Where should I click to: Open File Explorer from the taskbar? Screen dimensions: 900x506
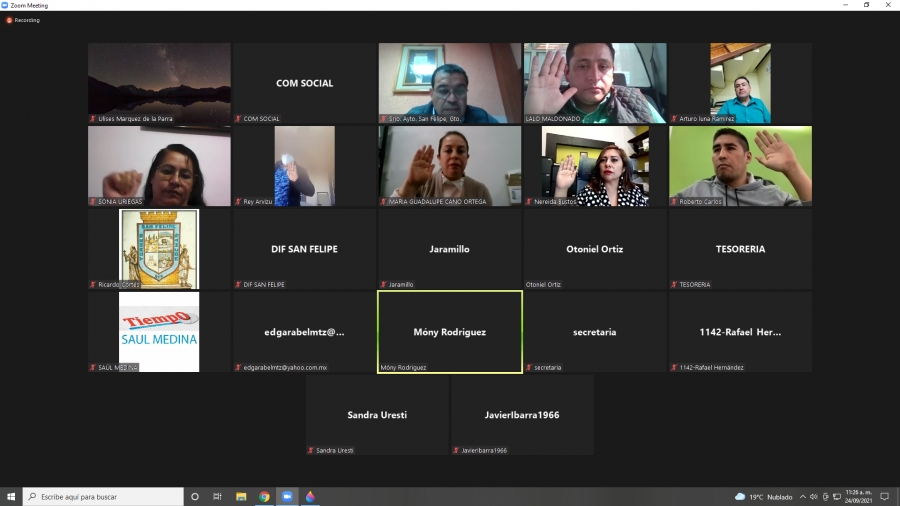(x=241, y=496)
